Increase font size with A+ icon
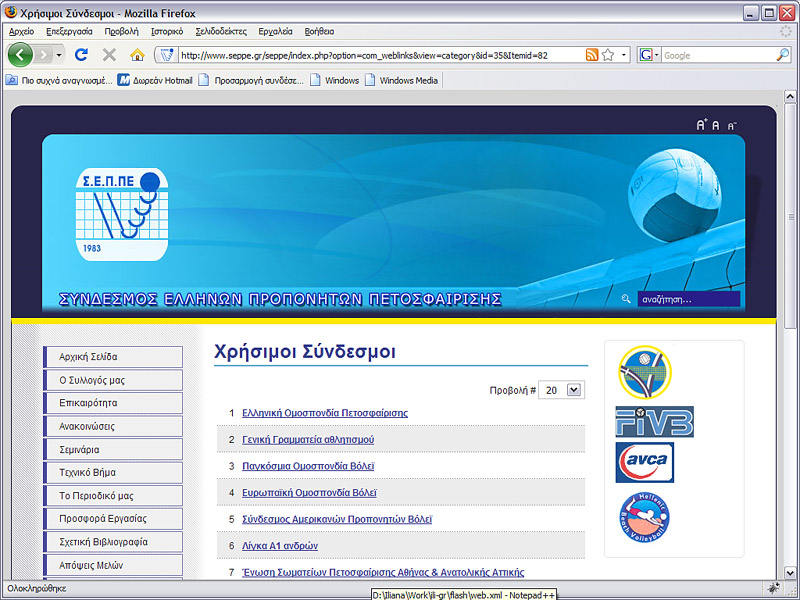Image resolution: width=800 pixels, height=600 pixels. point(702,125)
